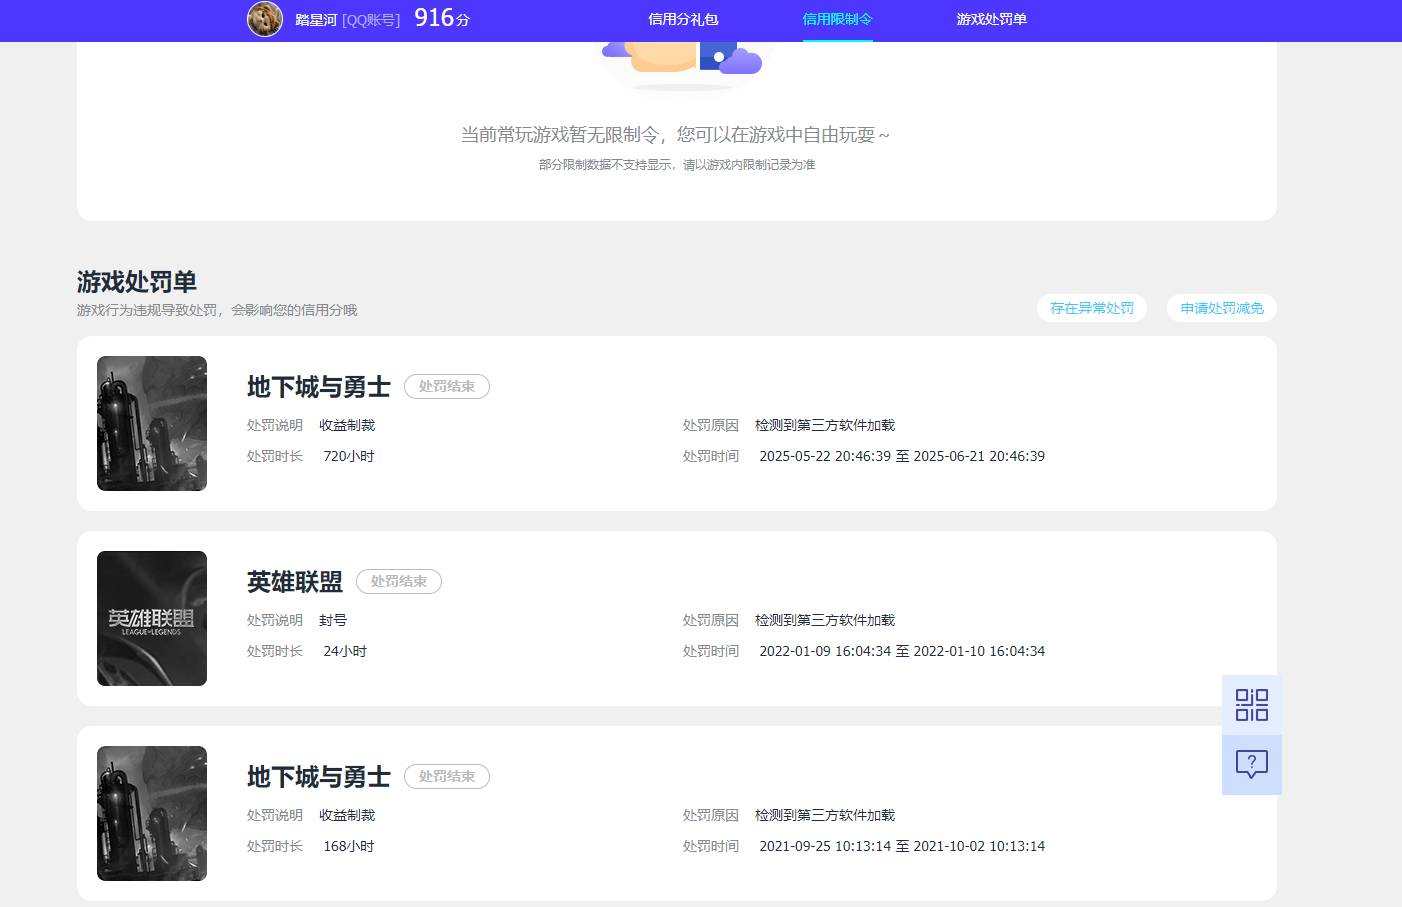Click 收益制裁 in 720小时 penalty card
The image size is (1402, 907).
point(347,425)
